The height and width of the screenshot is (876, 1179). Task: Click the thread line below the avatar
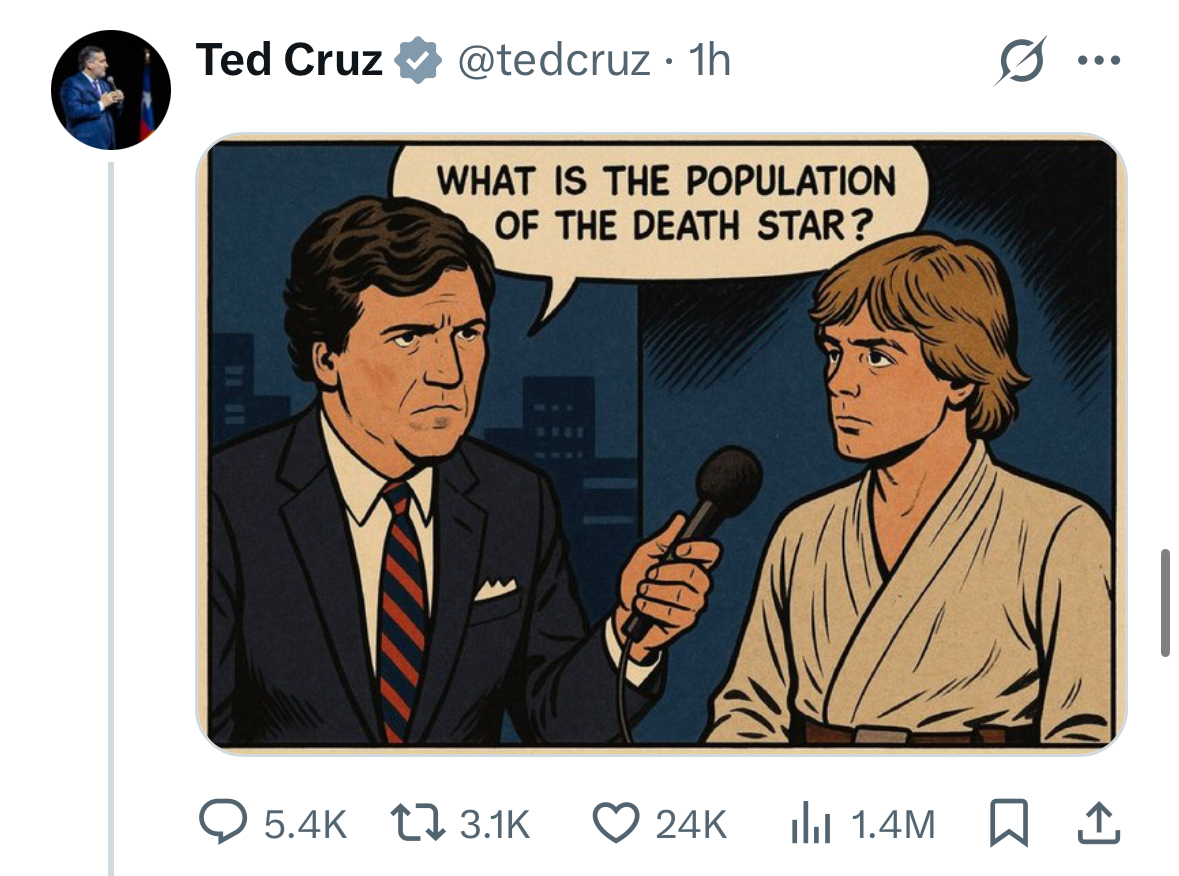[x=111, y=519]
